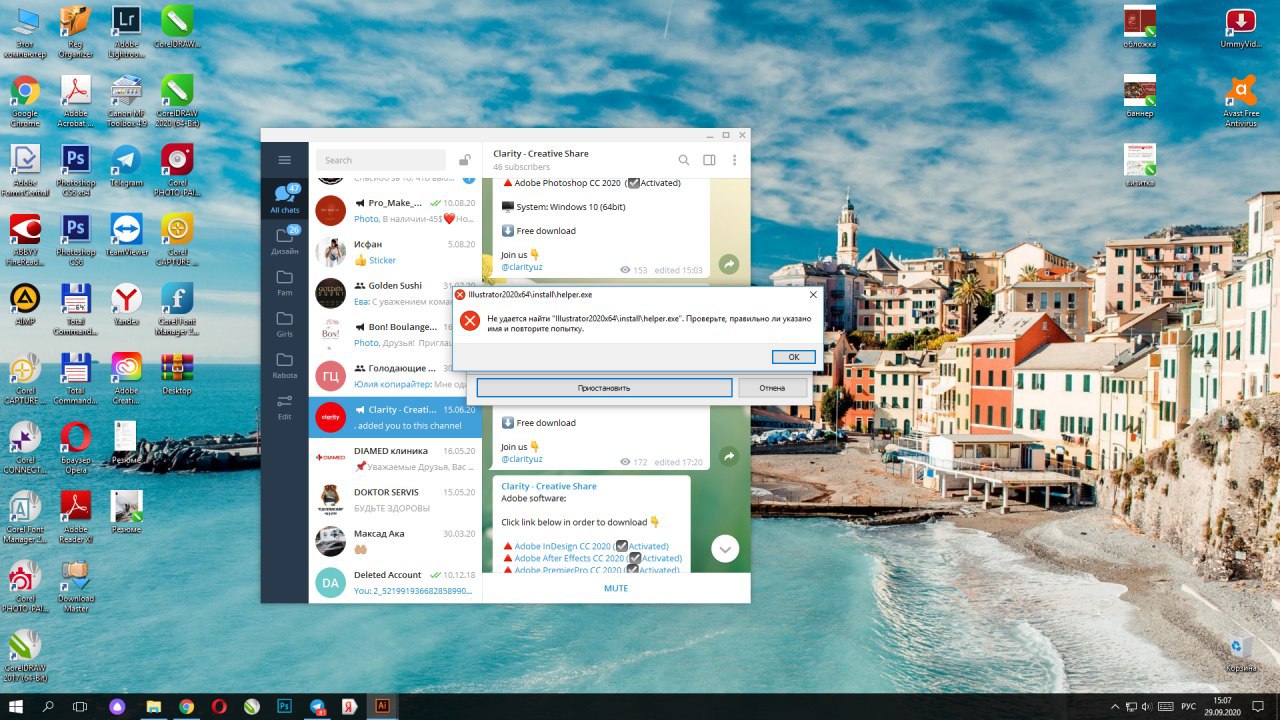Open Adobe Creative Cloud desktop icon
Screen dimensions: 1280x720
[126, 379]
